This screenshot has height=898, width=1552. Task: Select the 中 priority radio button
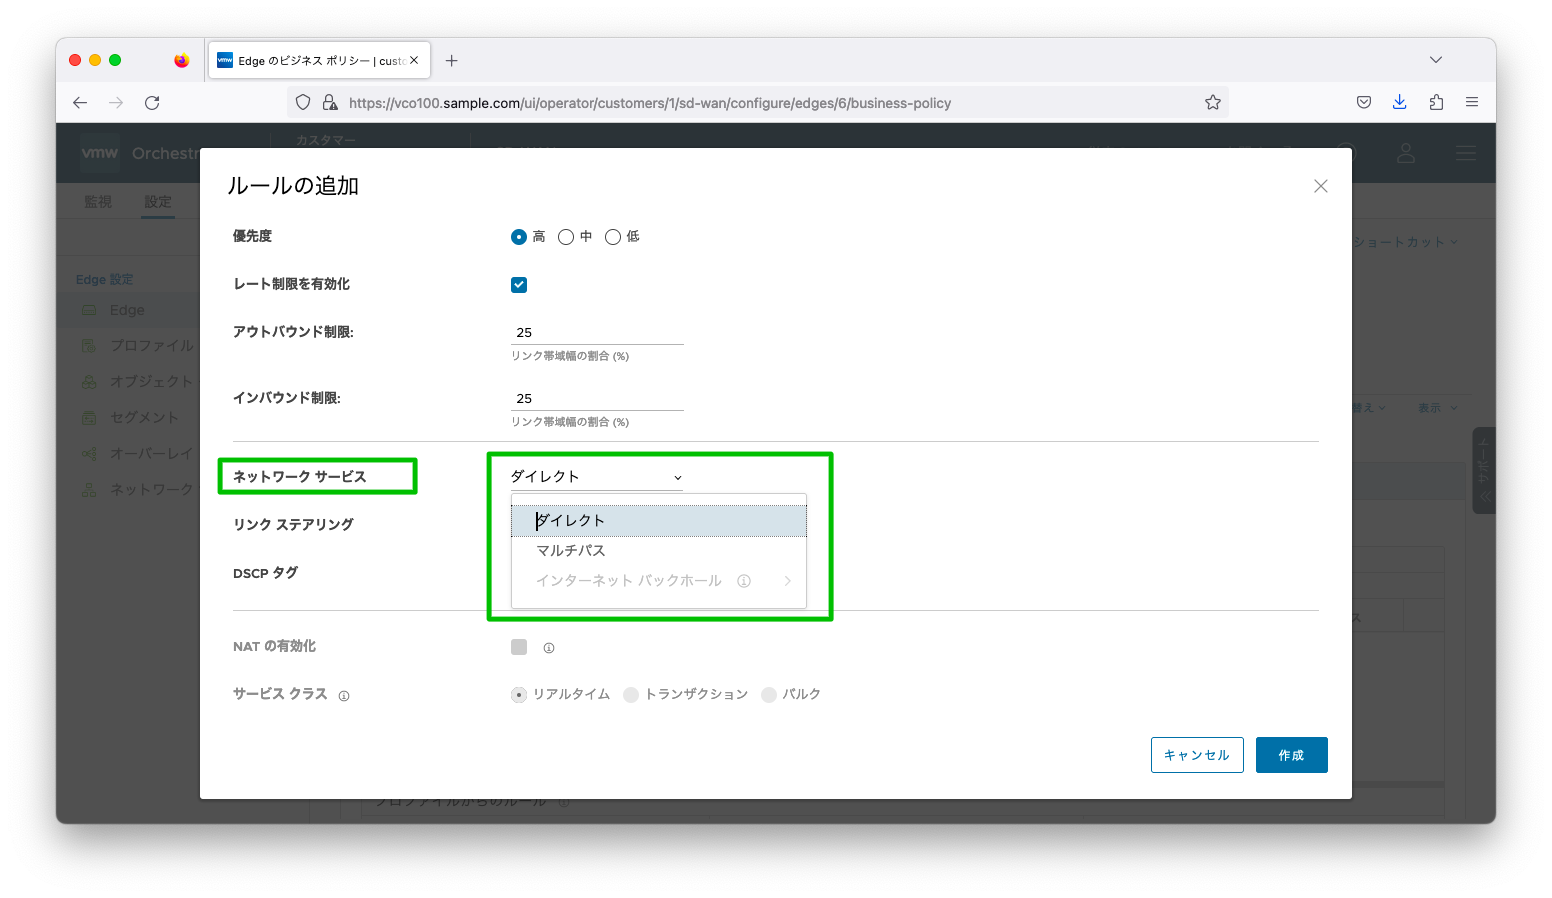tap(566, 237)
